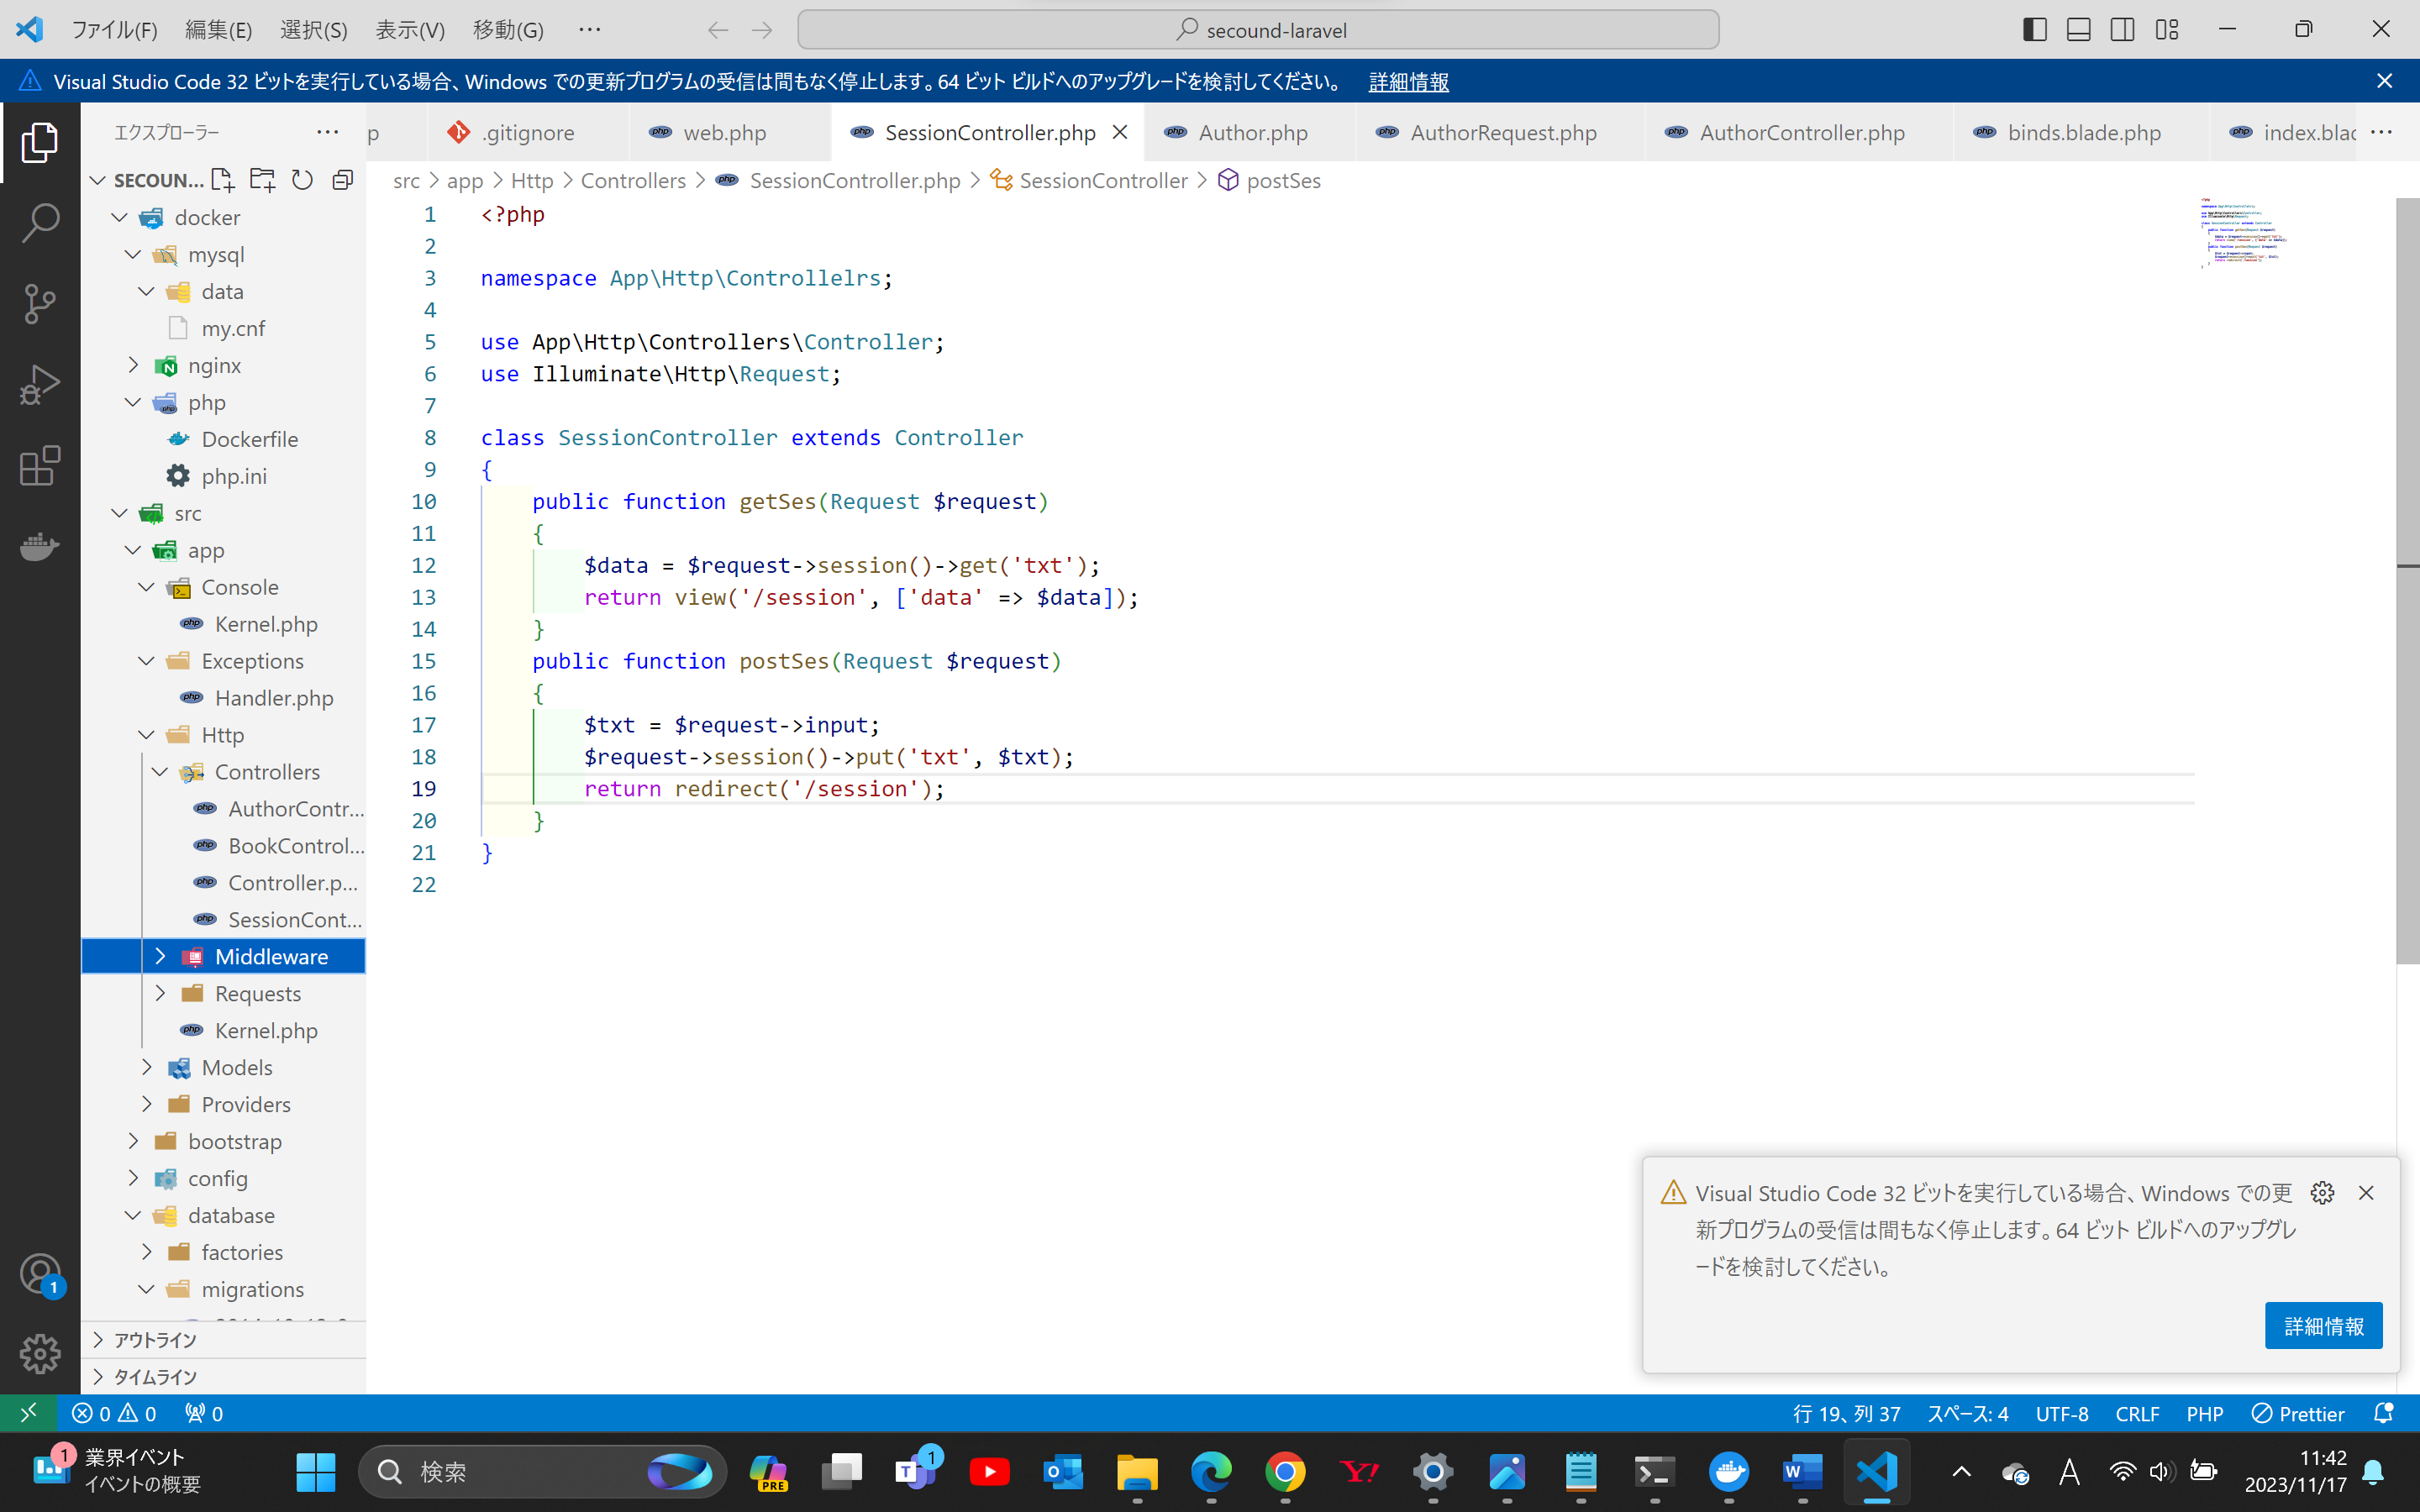Open Run and Debug view
The height and width of the screenshot is (1512, 2420).
click(x=40, y=385)
